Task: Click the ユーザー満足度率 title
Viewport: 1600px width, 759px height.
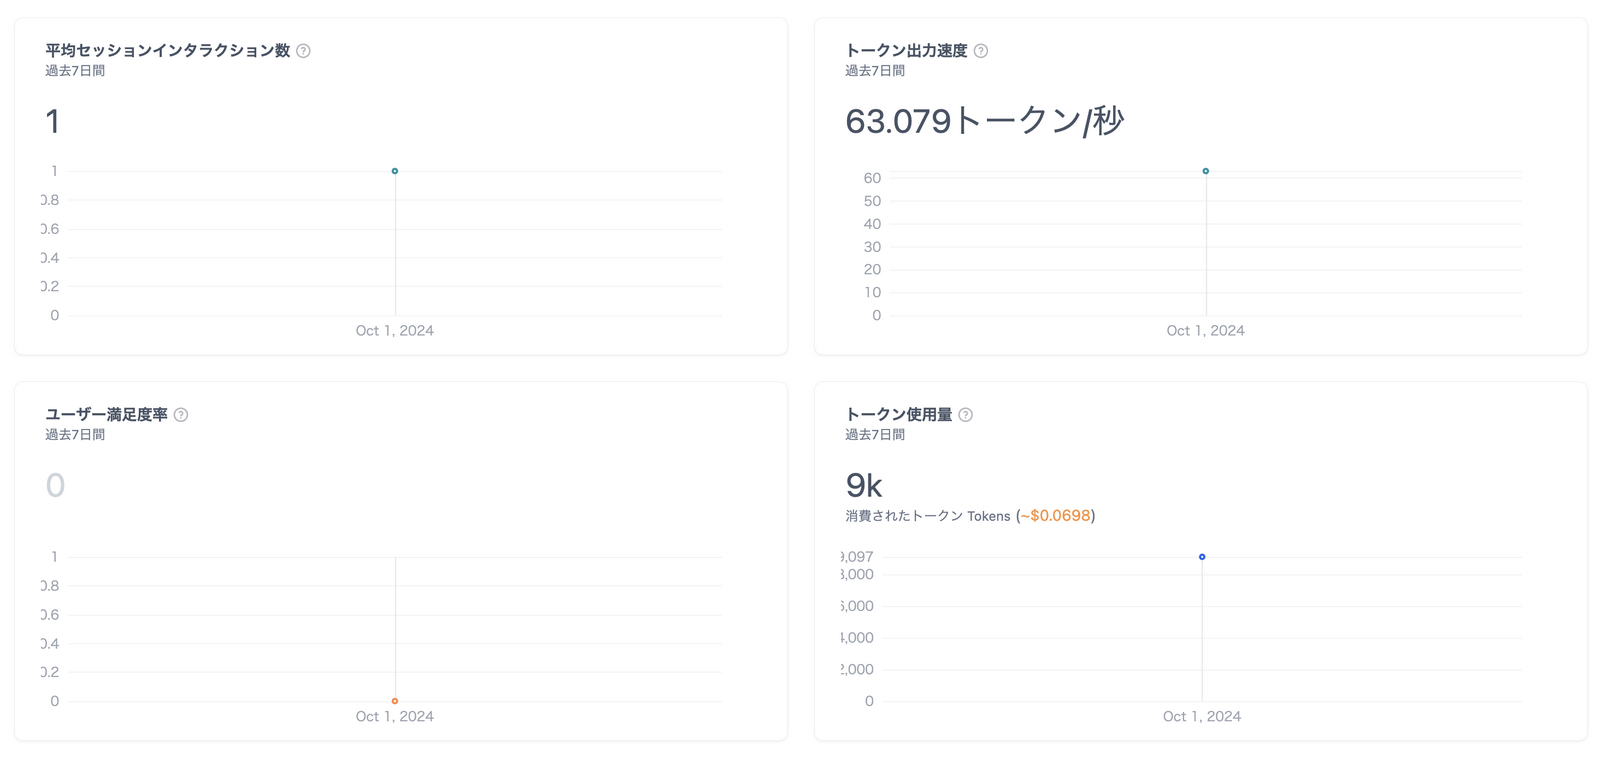Action: click(107, 414)
